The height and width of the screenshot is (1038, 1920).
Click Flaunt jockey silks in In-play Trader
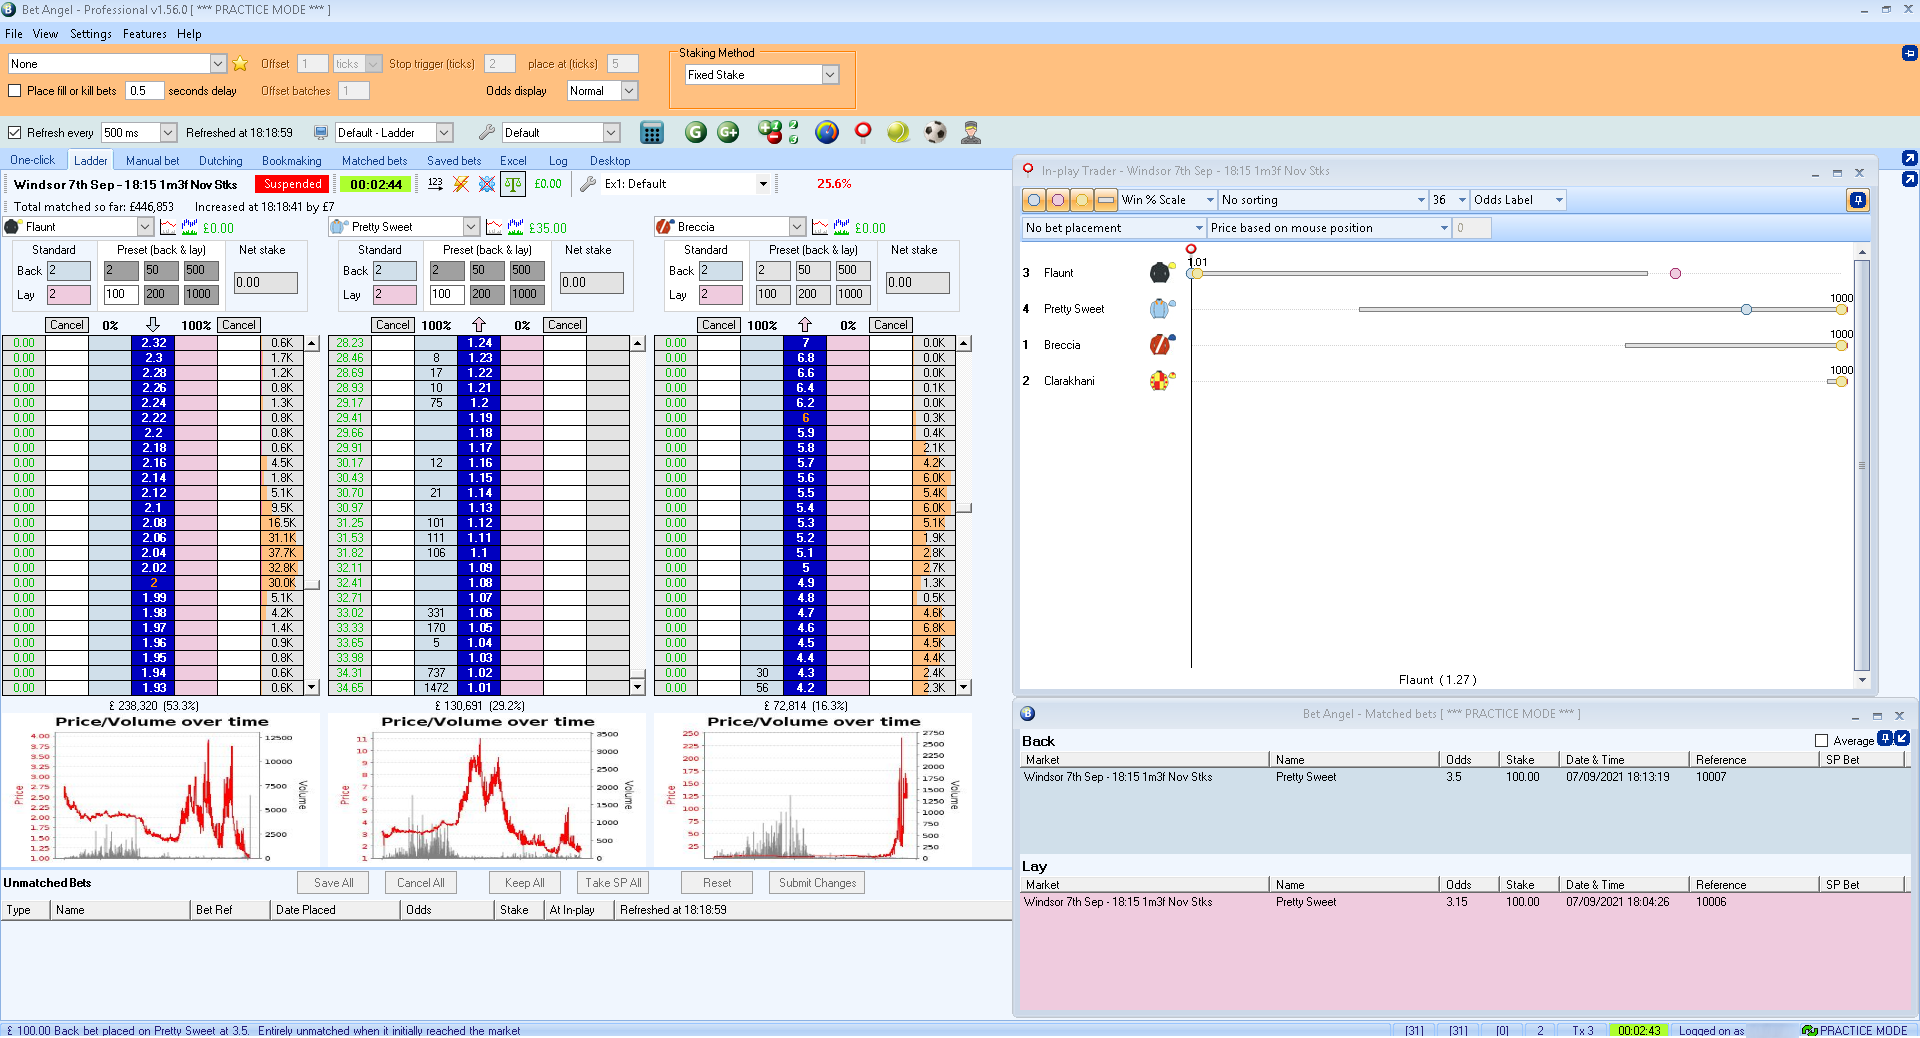coord(1160,273)
